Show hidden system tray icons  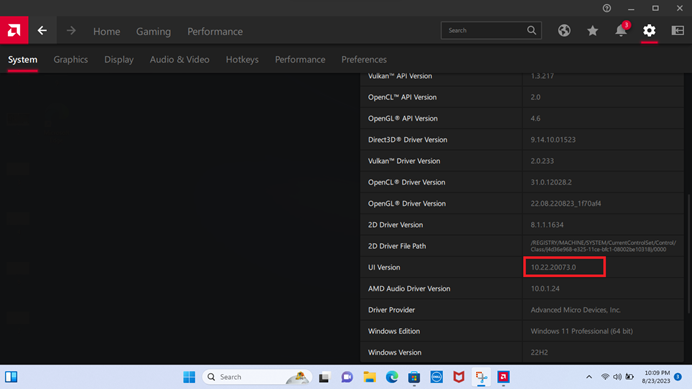pos(589,377)
